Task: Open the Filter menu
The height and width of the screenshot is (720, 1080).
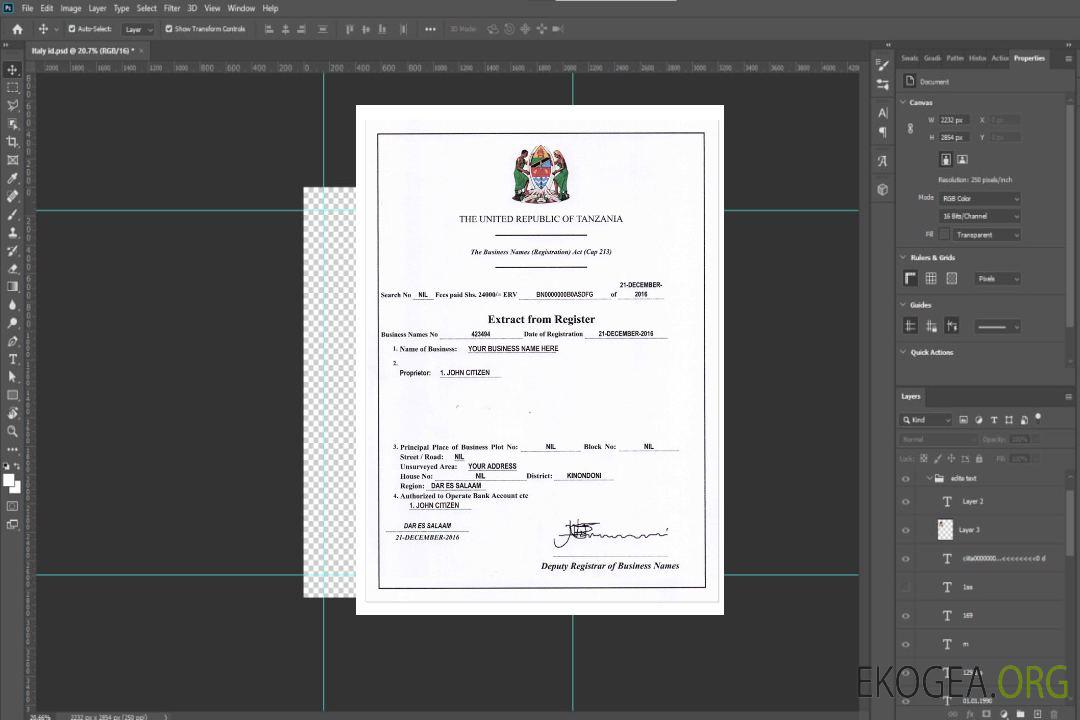Action: (172, 8)
